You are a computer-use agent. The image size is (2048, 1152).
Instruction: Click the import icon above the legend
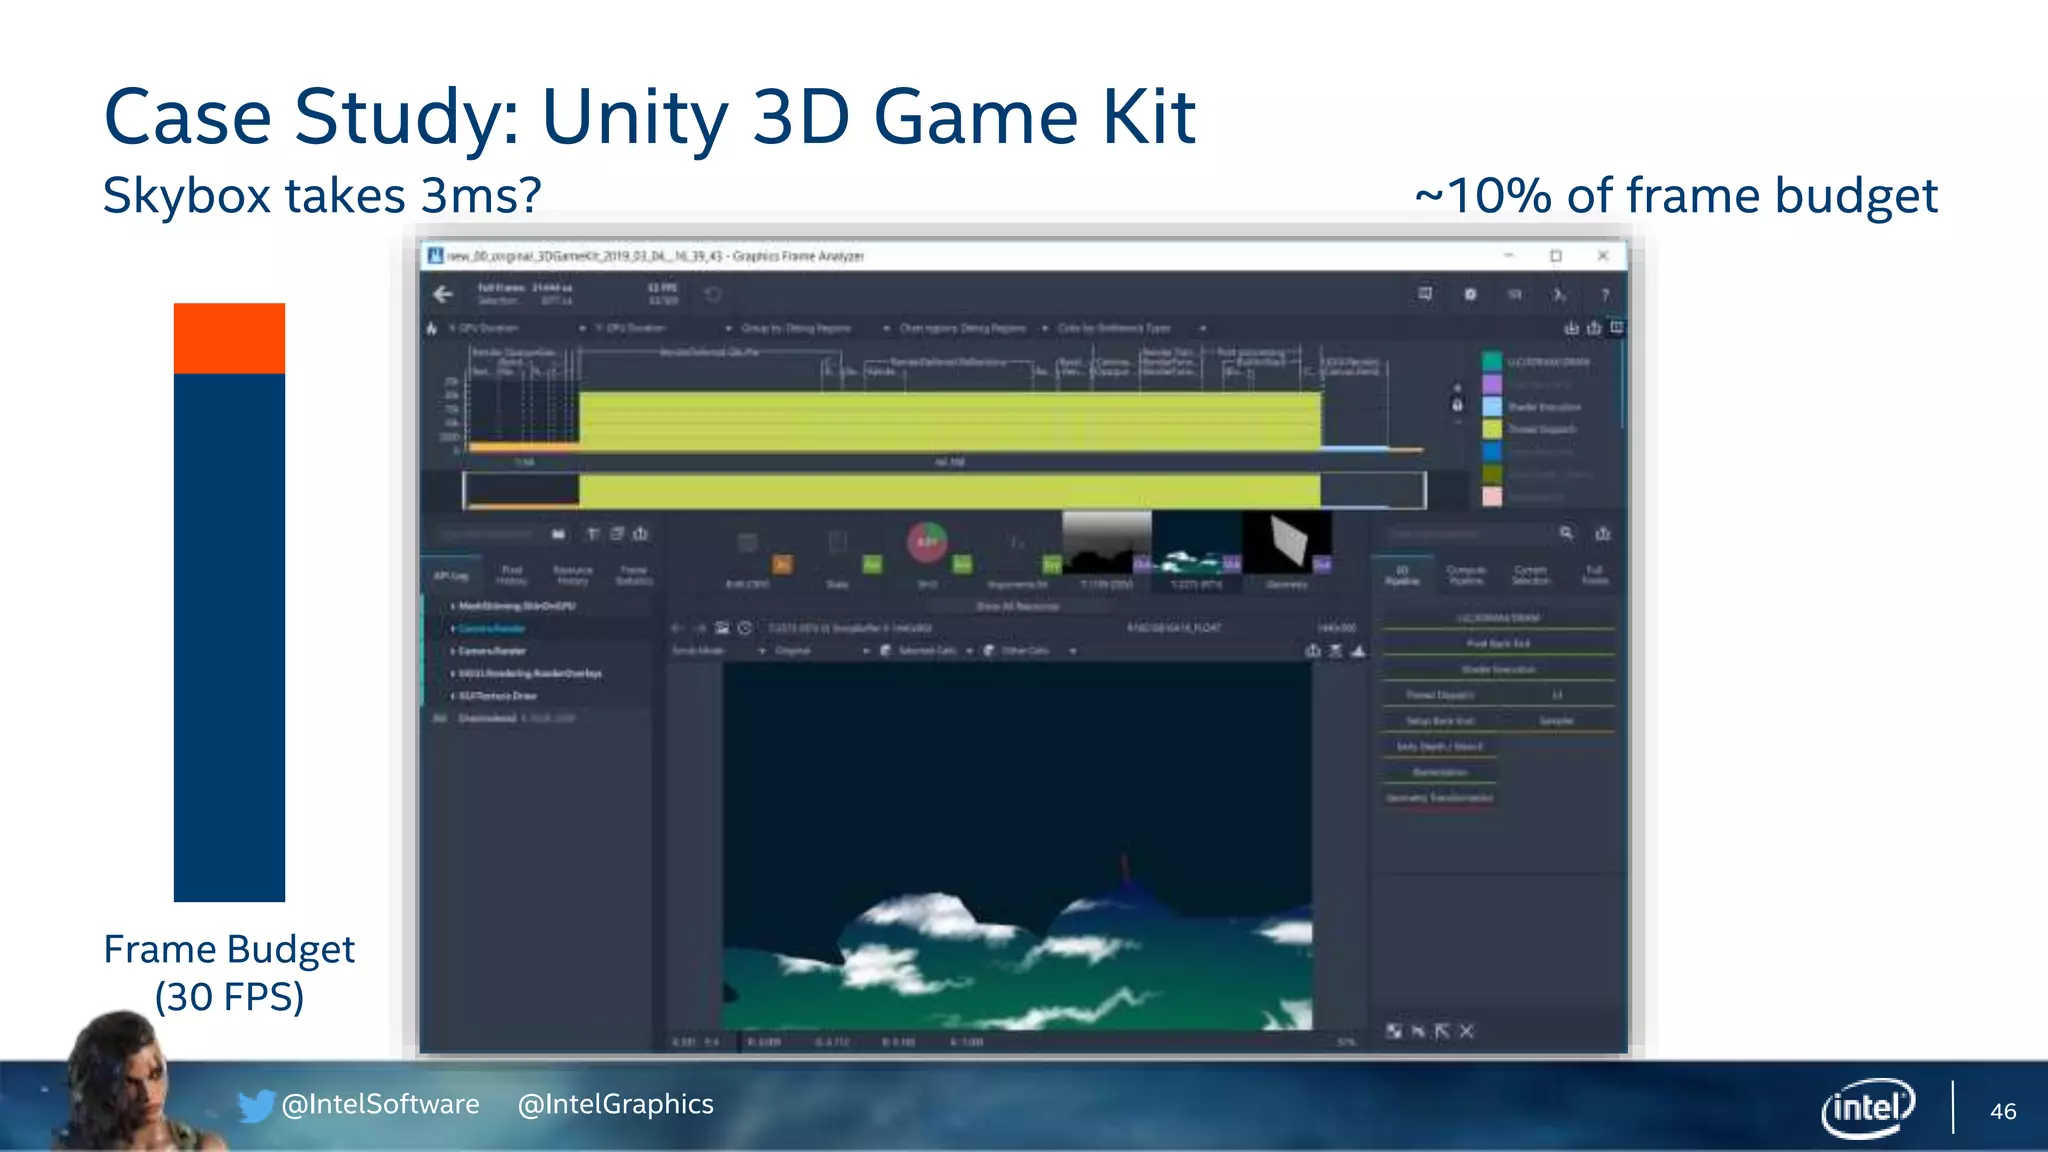(x=1571, y=328)
